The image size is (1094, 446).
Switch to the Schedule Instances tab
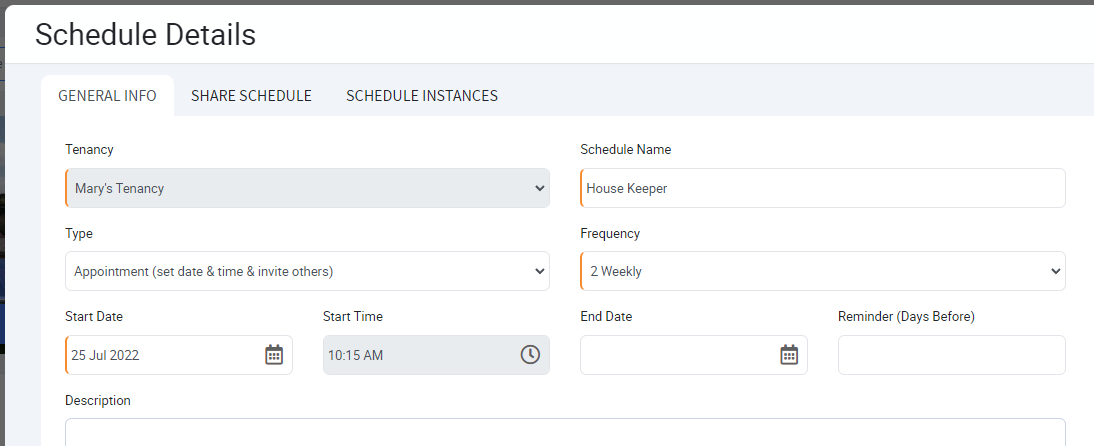tap(421, 96)
